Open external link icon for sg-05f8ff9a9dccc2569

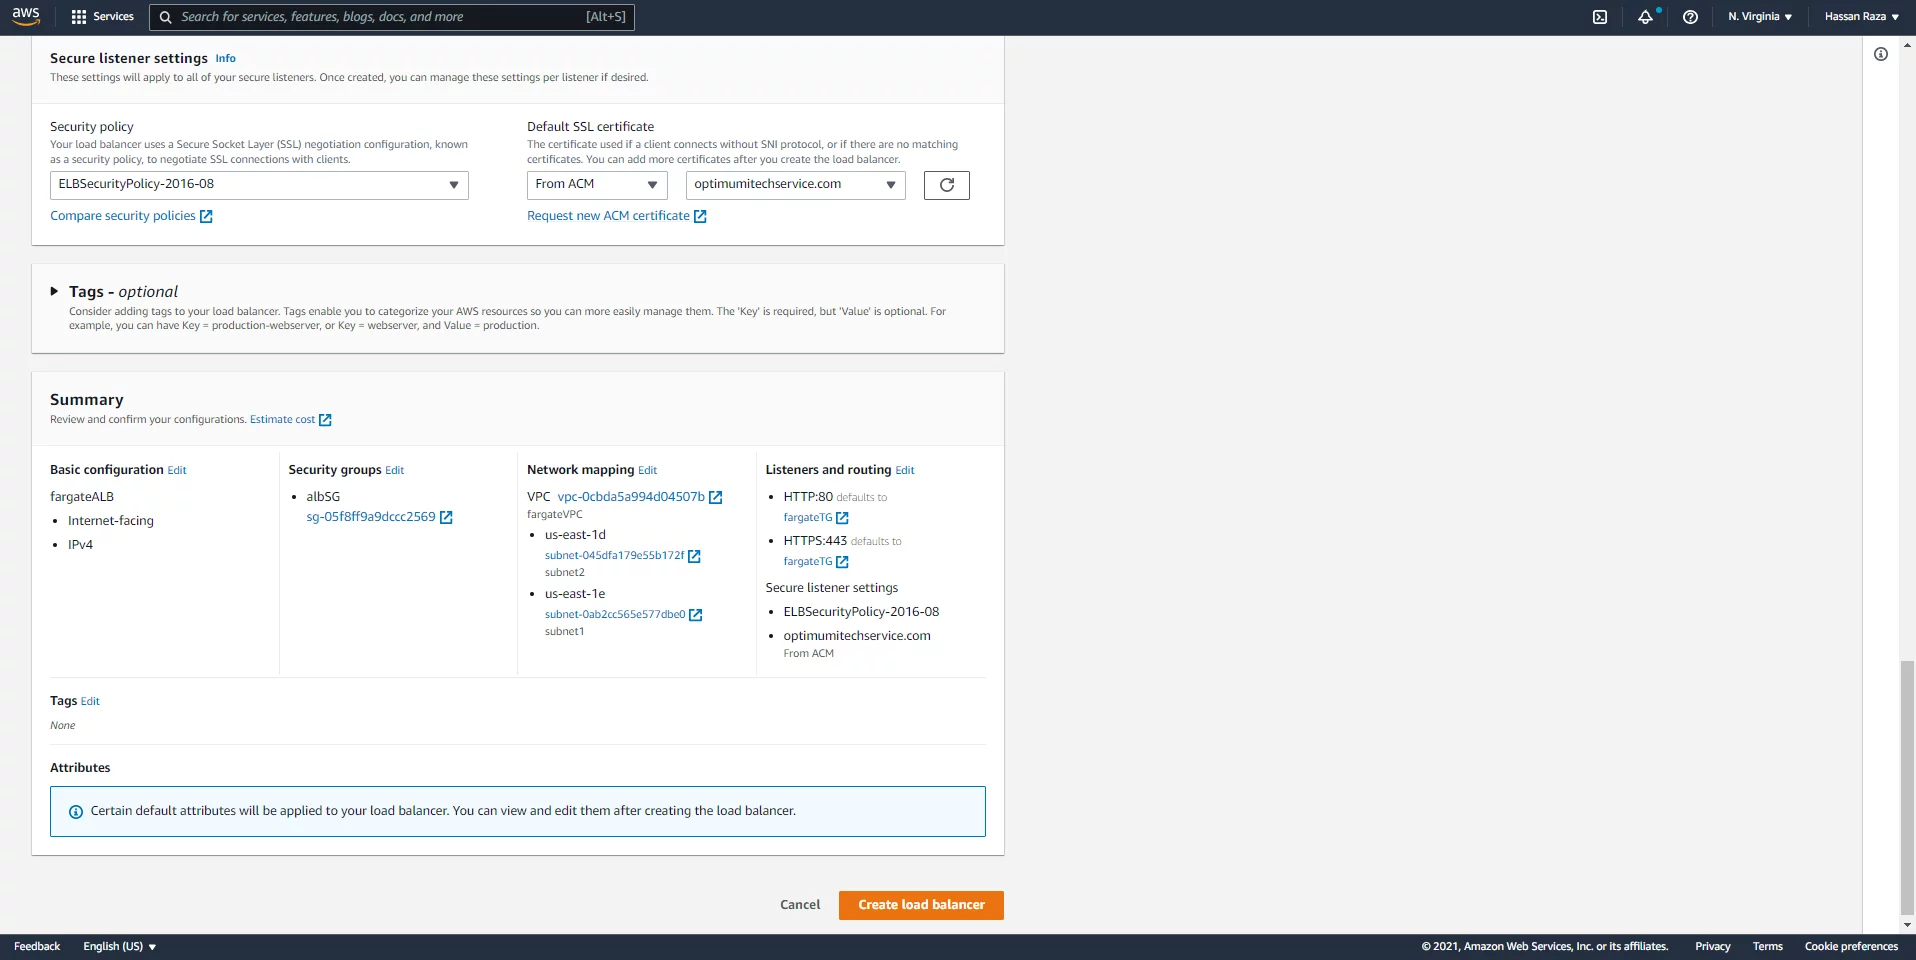(446, 517)
